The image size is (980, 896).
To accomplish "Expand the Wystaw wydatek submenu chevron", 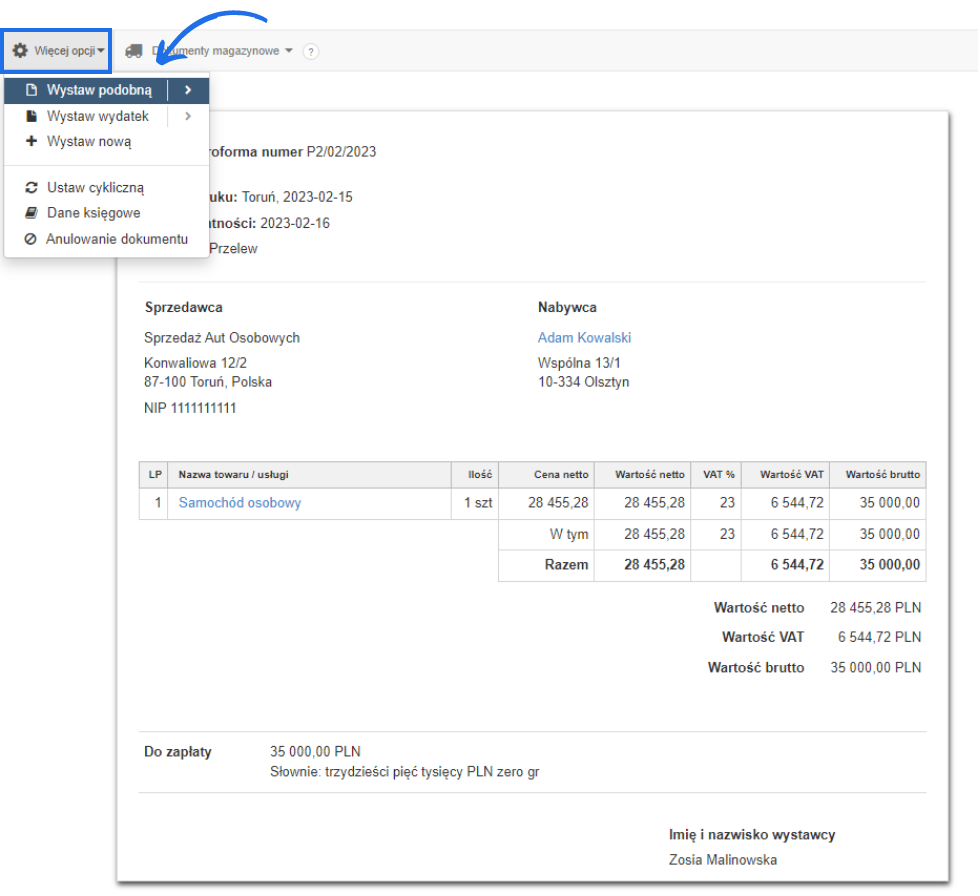I will pyautogui.click(x=188, y=117).
